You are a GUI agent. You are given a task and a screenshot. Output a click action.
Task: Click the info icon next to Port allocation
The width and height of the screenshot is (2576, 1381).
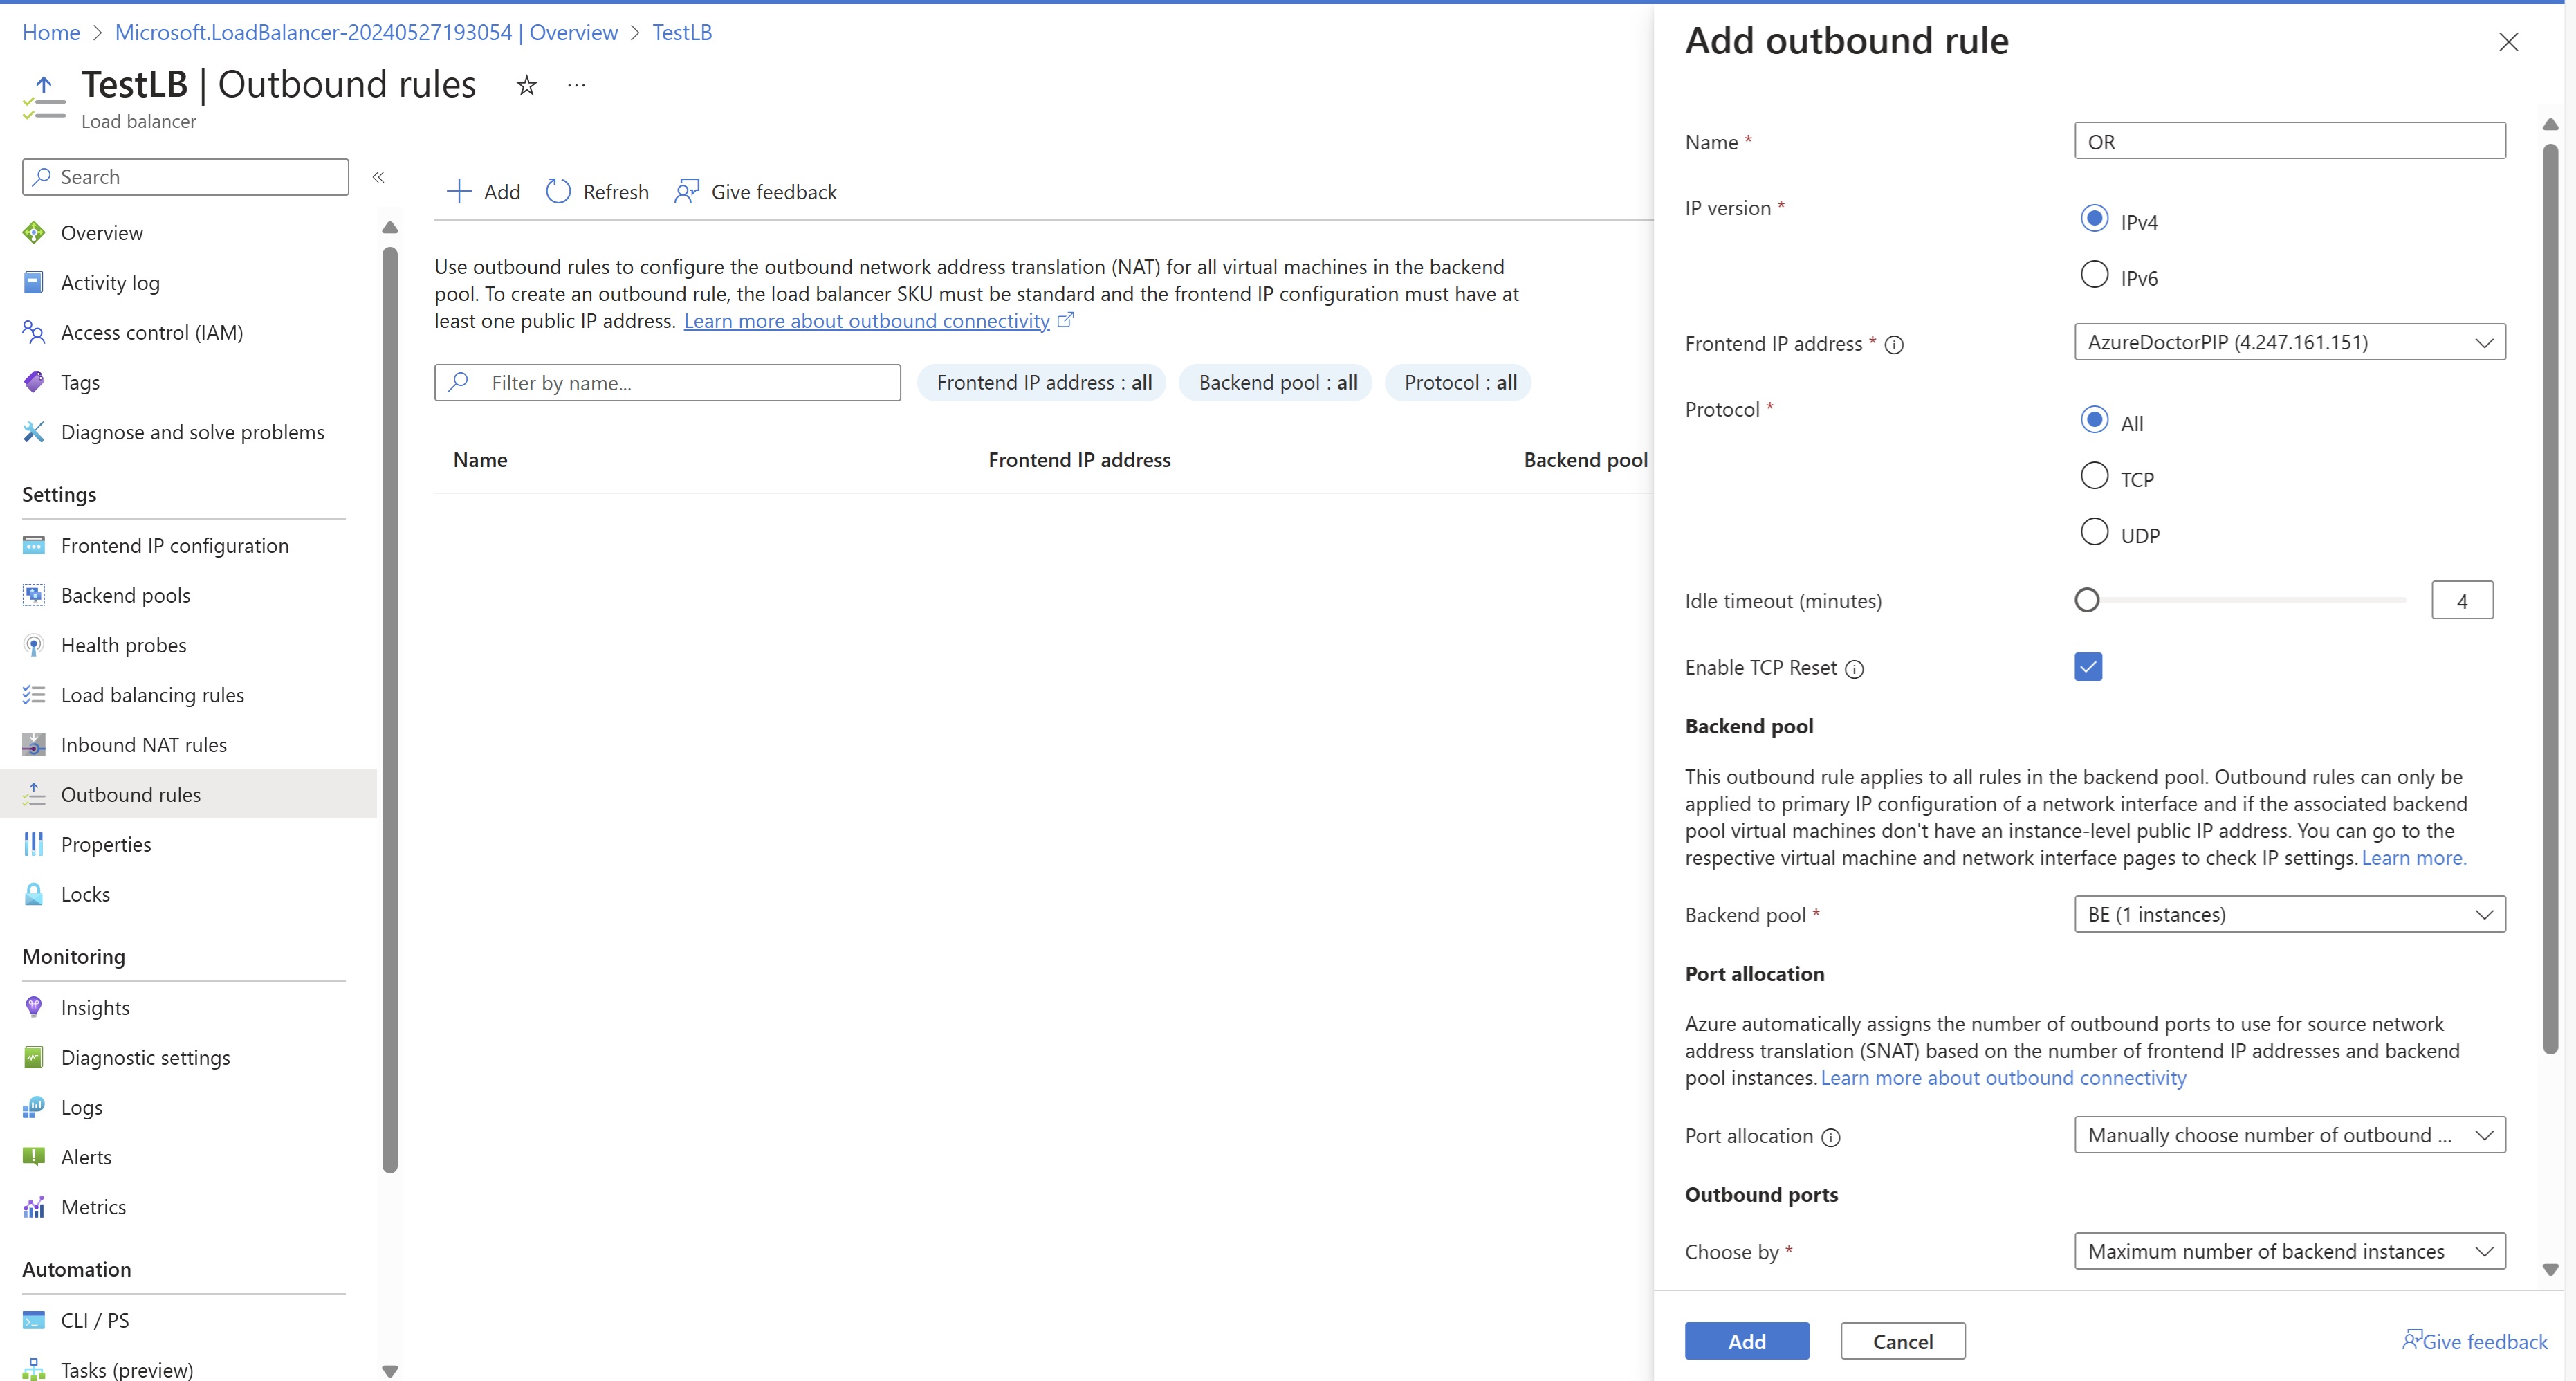pos(1830,1137)
